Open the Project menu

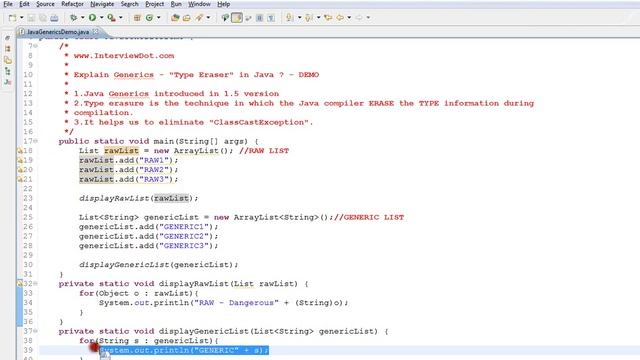pos(155,4)
